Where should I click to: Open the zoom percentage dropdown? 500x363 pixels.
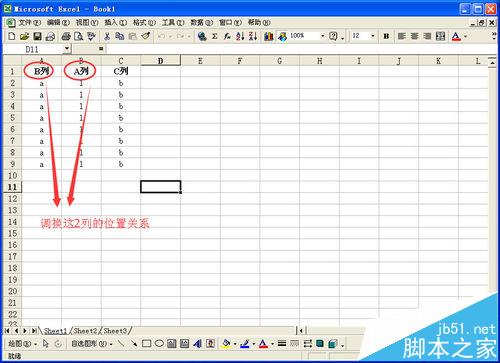click(322, 36)
